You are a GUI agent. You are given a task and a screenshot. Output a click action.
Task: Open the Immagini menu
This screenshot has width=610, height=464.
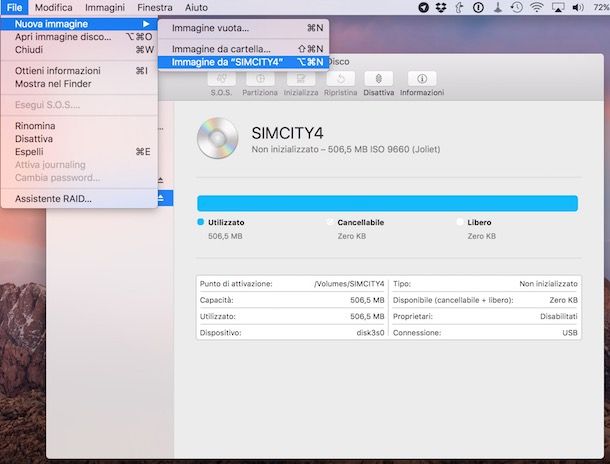pos(105,7)
